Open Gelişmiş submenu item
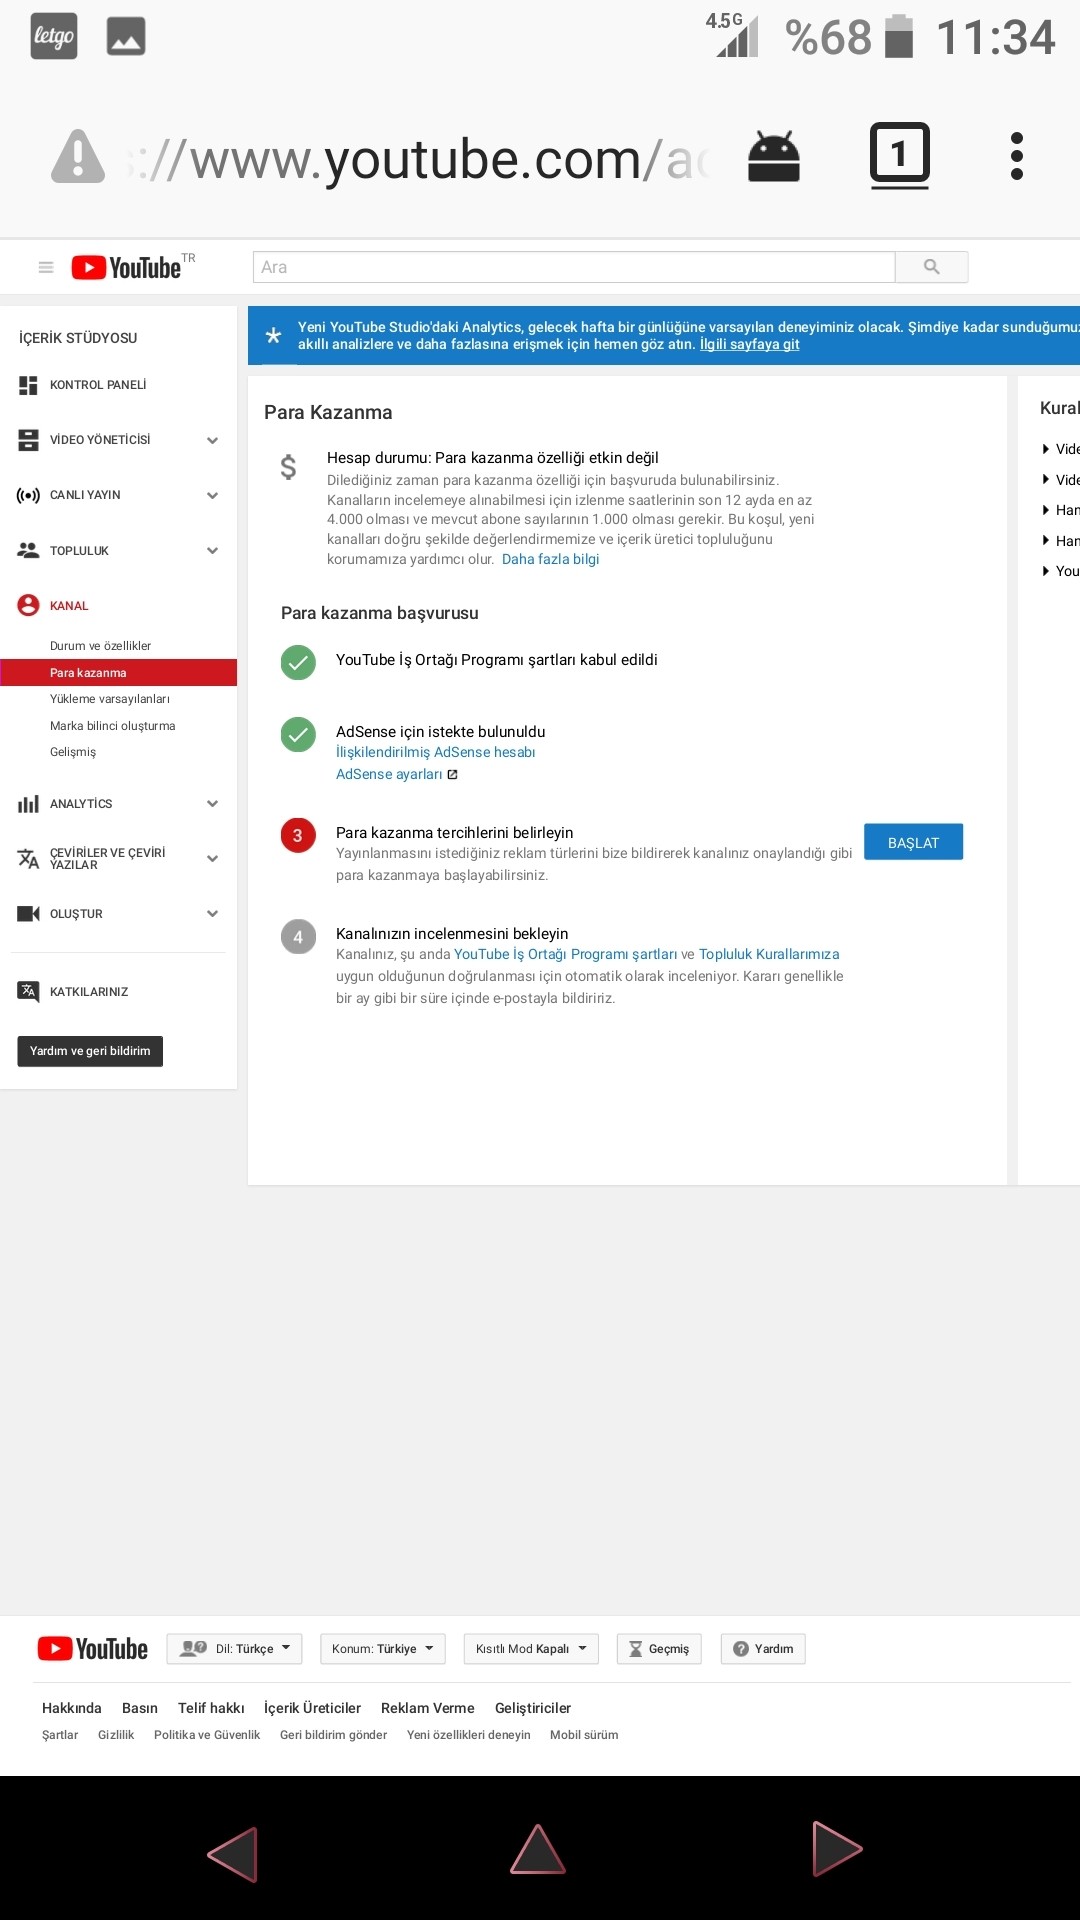The height and width of the screenshot is (1920, 1080). tap(73, 752)
